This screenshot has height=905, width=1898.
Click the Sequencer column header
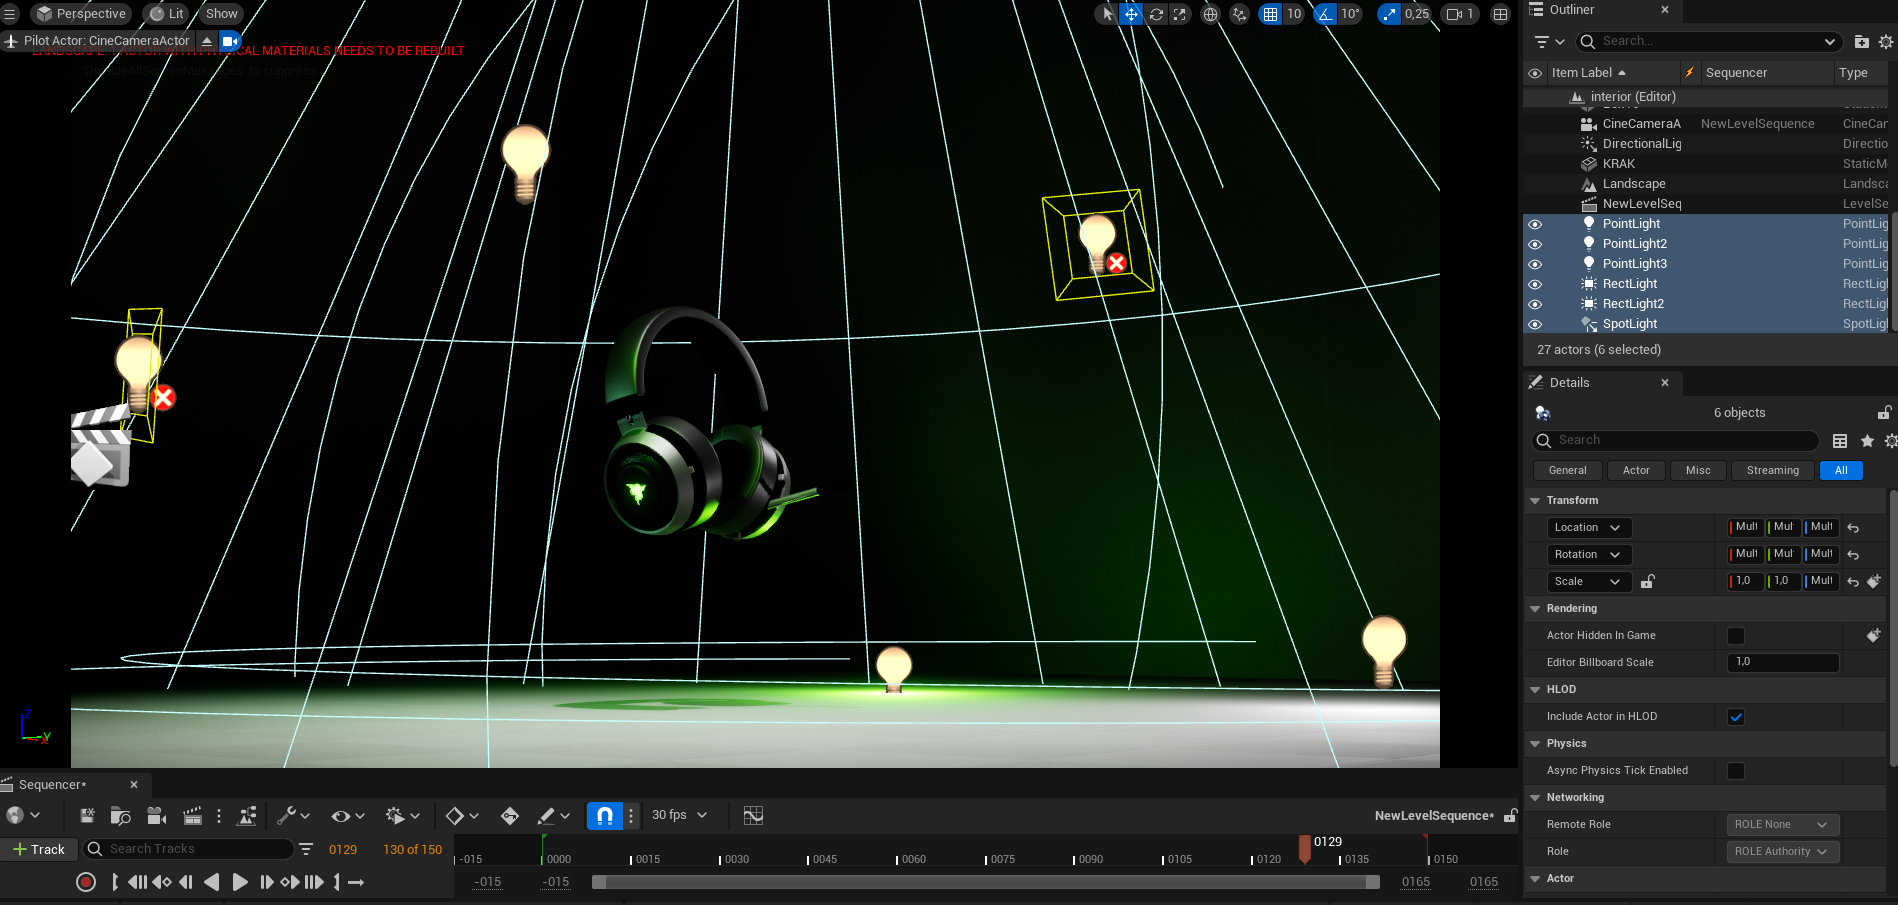tap(1736, 73)
